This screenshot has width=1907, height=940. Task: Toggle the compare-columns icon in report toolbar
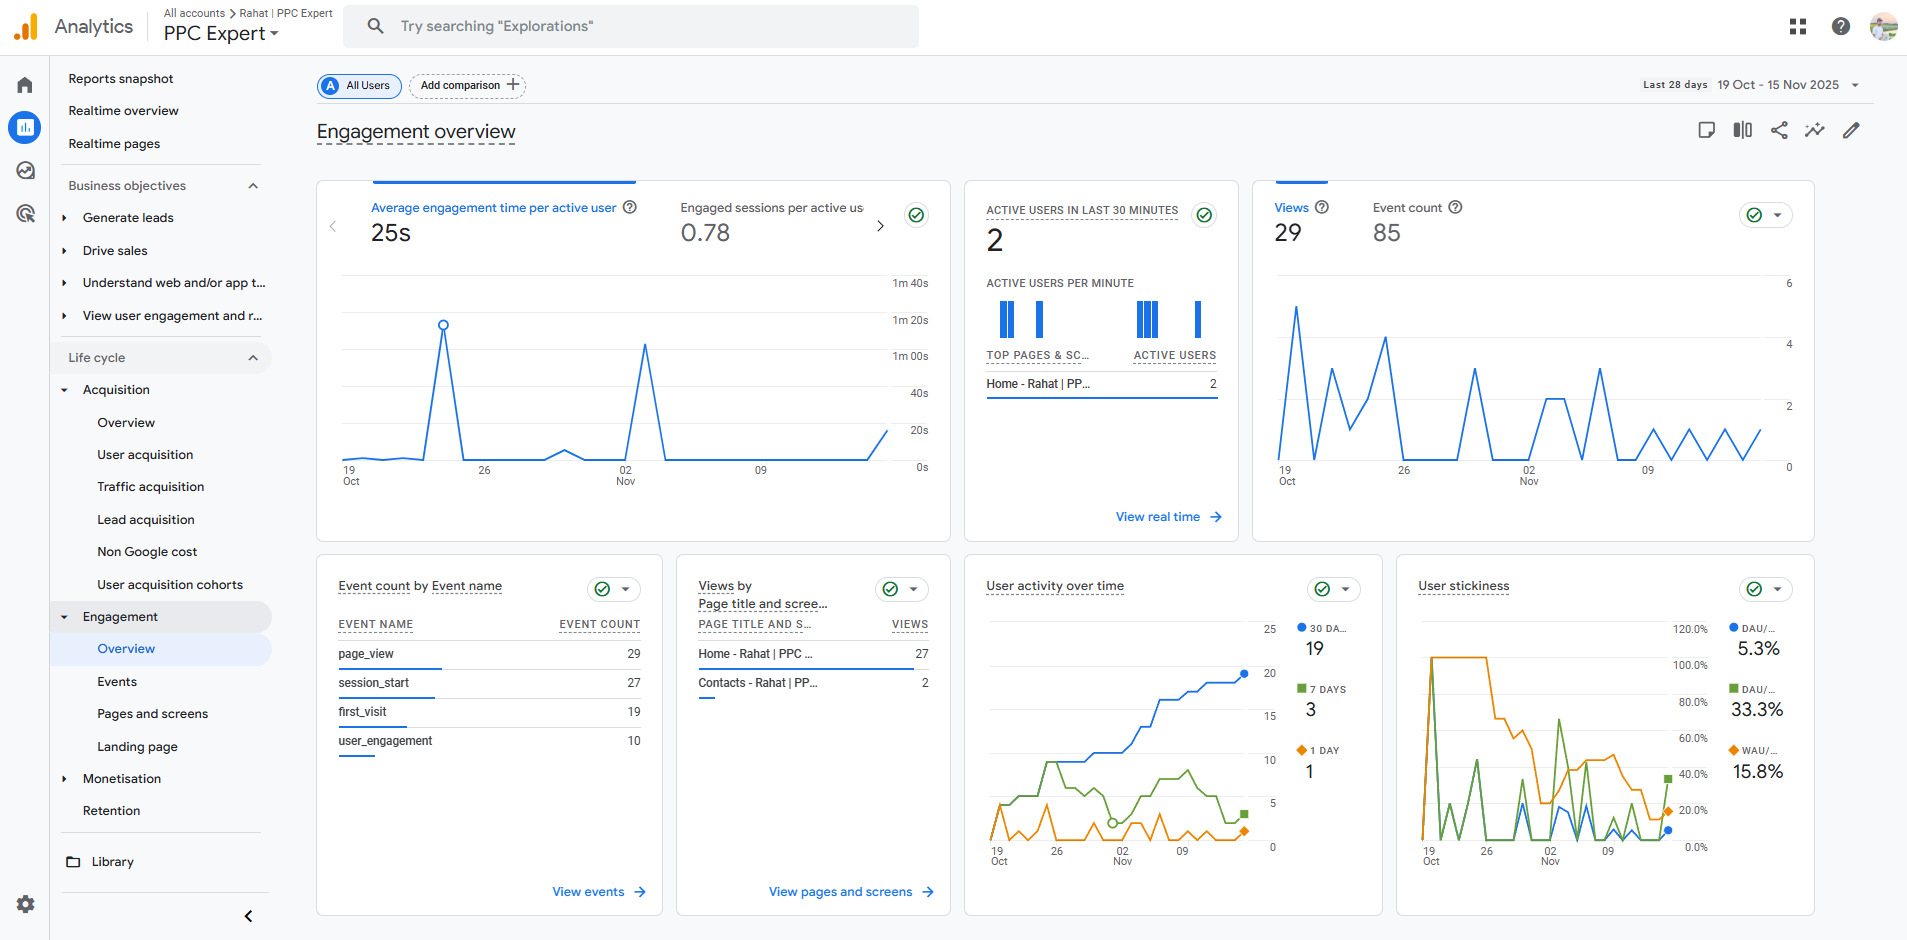[1742, 130]
